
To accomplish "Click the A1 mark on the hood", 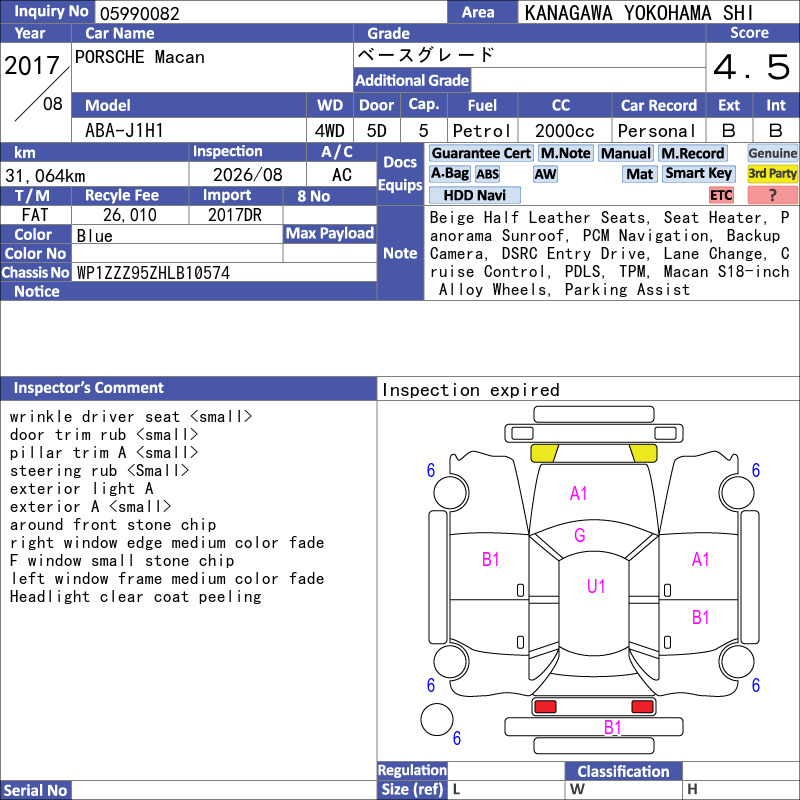I will coord(579,493).
